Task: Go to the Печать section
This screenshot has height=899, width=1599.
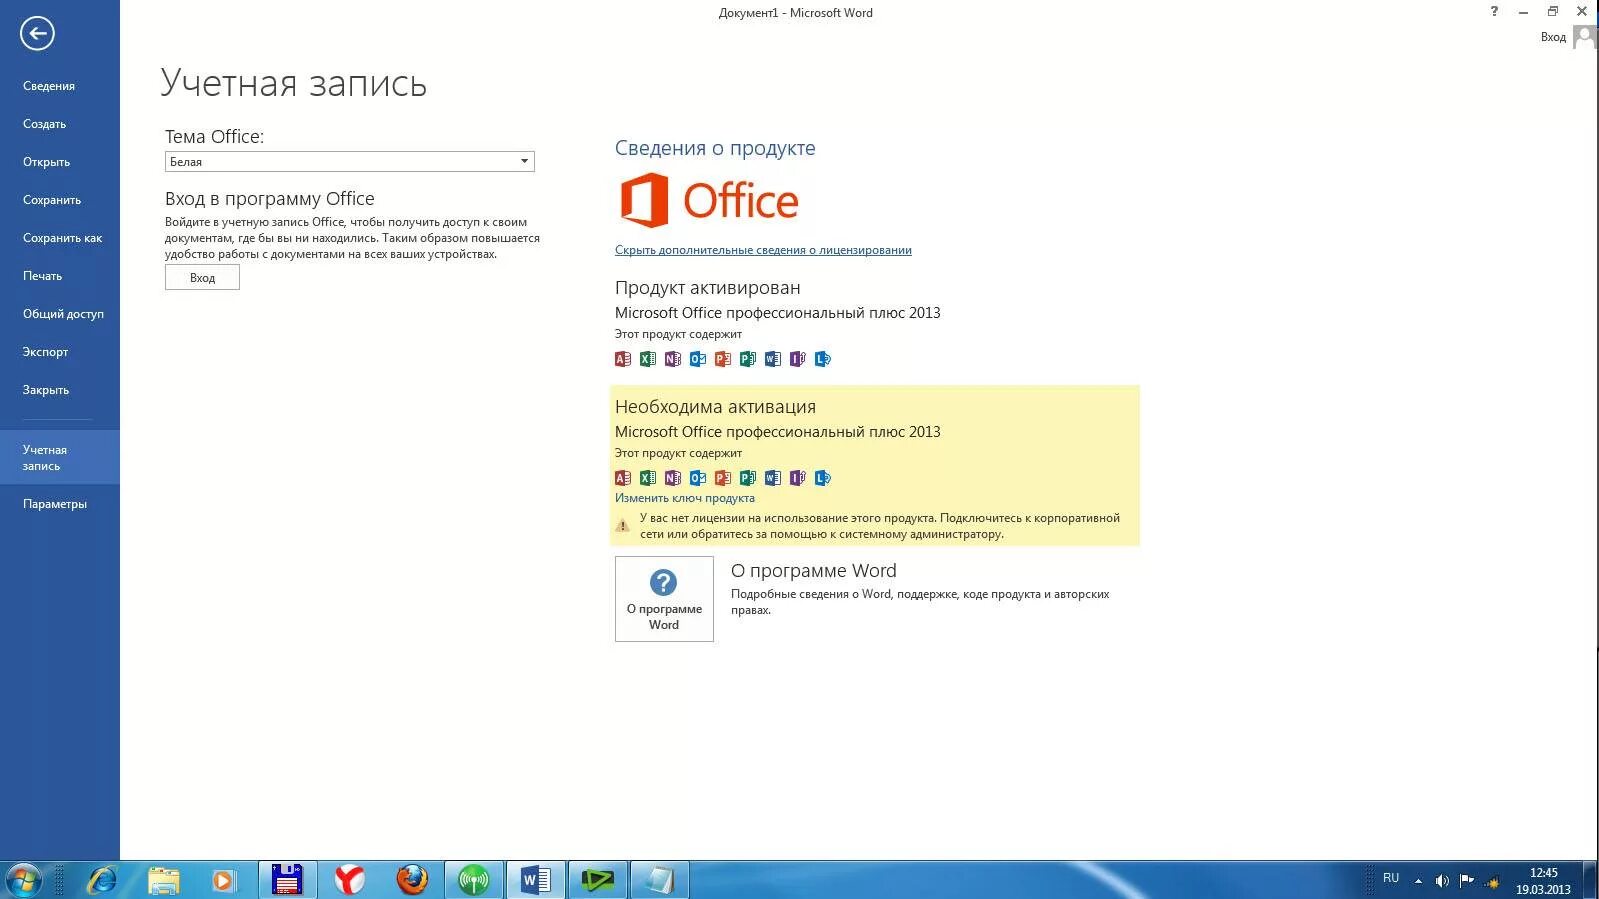Action: pos(42,276)
